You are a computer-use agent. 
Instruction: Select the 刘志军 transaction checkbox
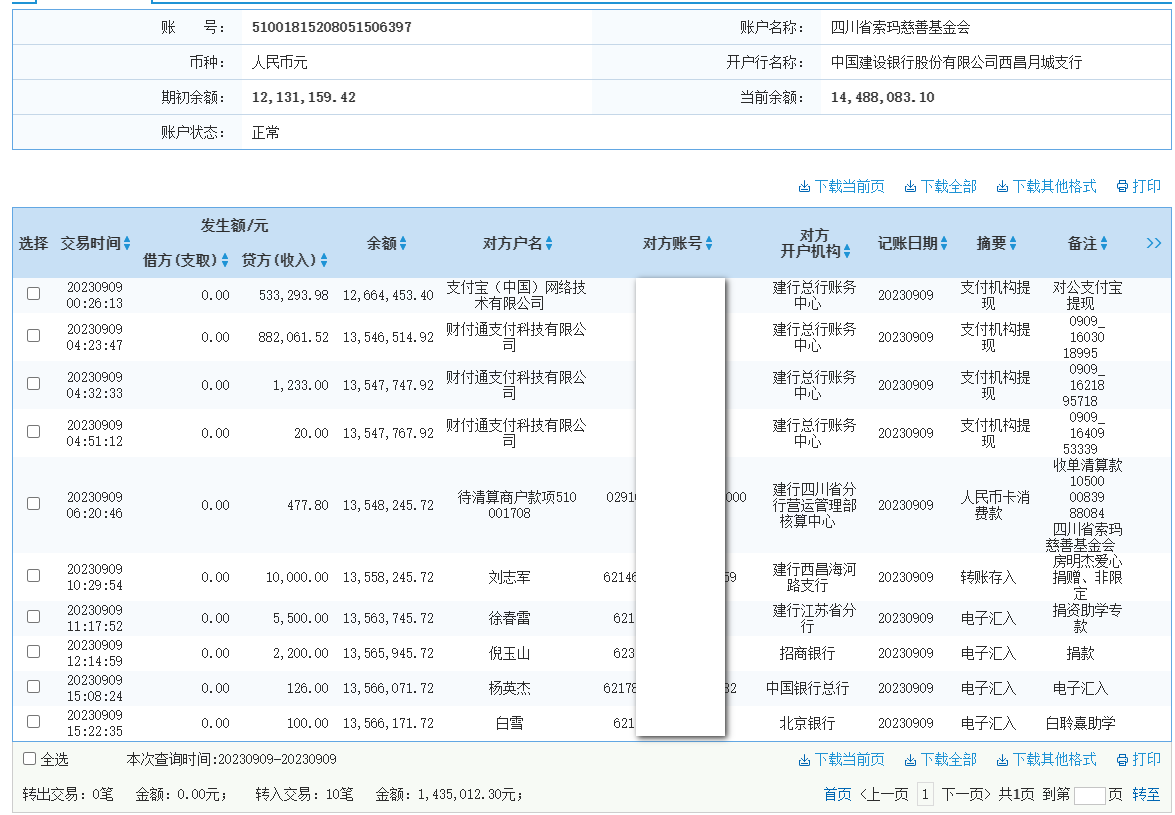pos(34,575)
